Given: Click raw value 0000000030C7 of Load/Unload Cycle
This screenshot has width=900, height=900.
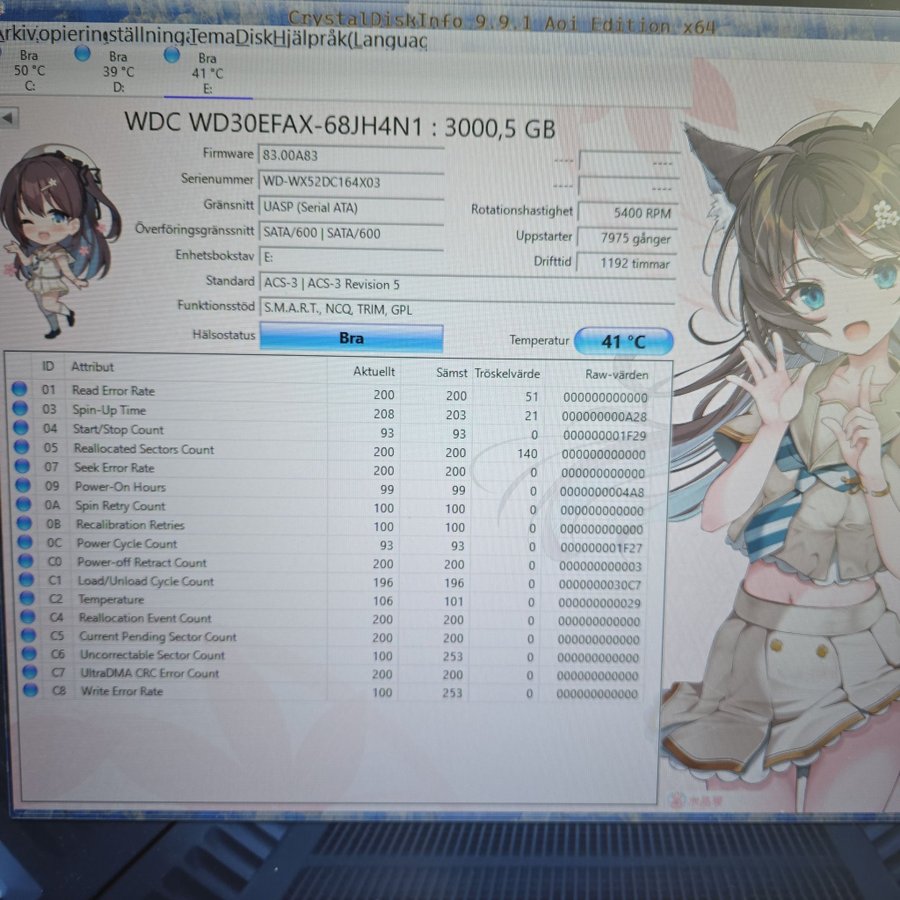Looking at the screenshot, I should (600, 585).
